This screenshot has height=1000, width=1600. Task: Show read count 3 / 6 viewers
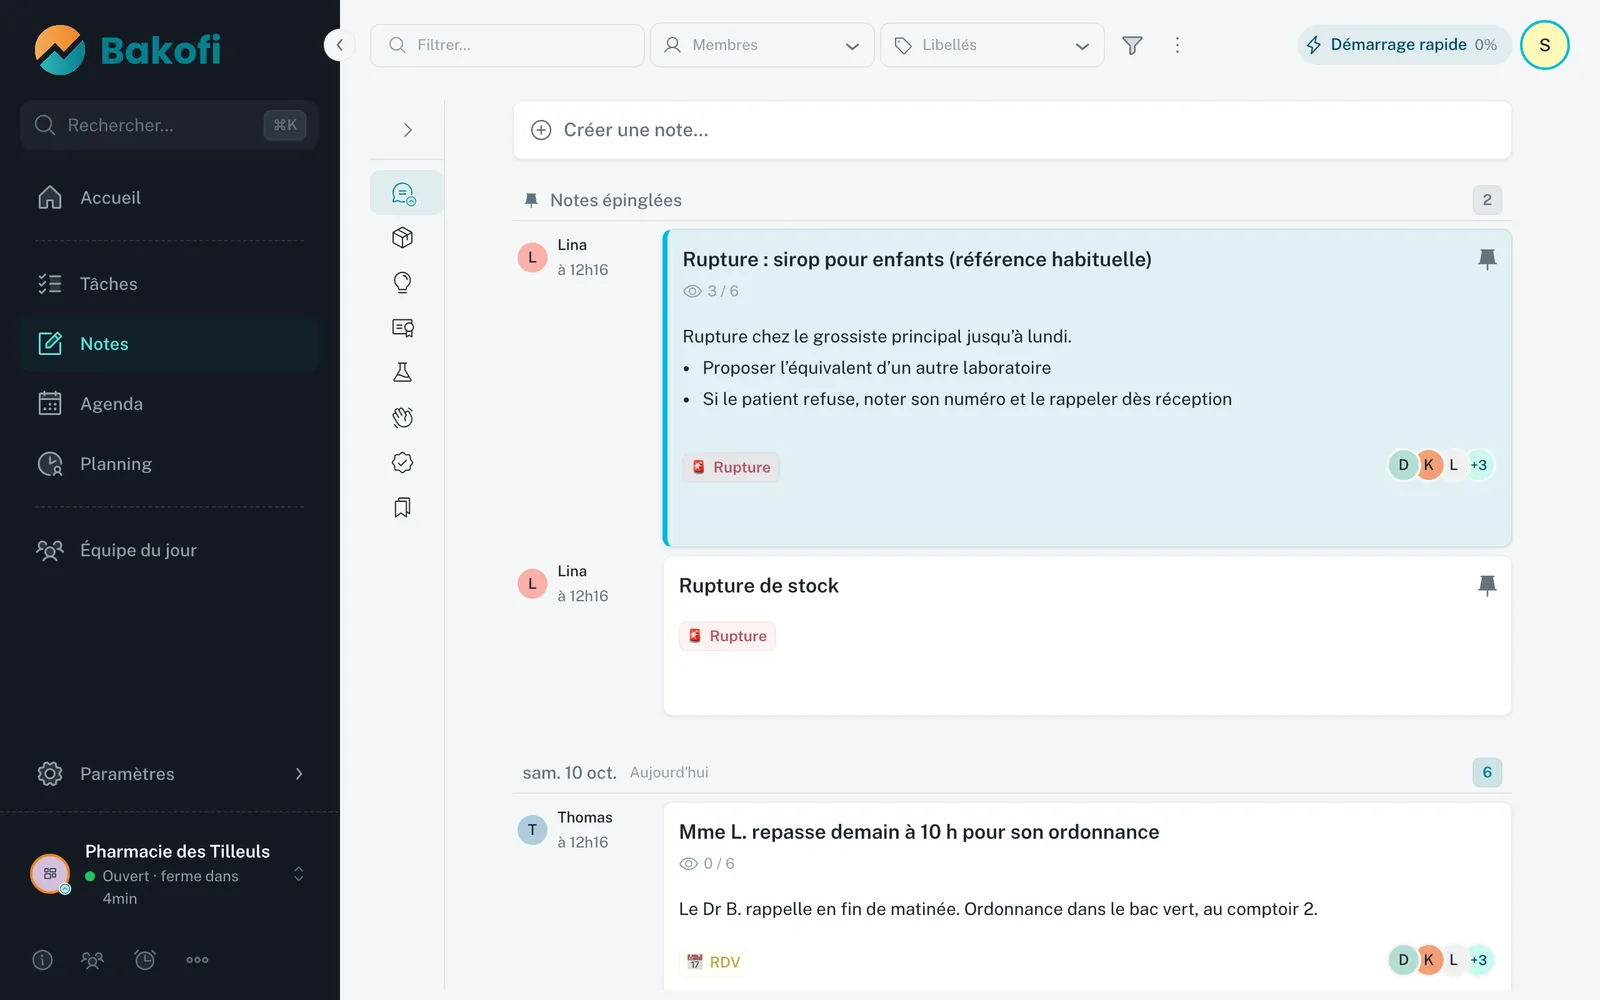pos(711,291)
